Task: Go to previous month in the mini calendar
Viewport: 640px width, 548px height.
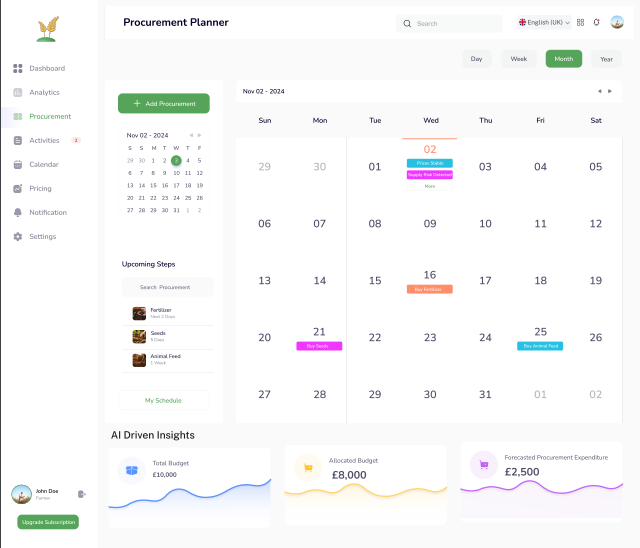Action: 191,135
